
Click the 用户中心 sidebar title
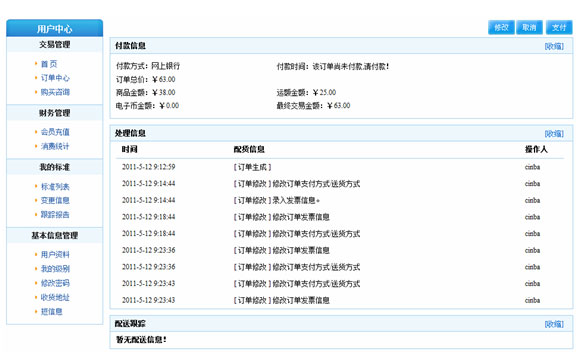pos(55,29)
